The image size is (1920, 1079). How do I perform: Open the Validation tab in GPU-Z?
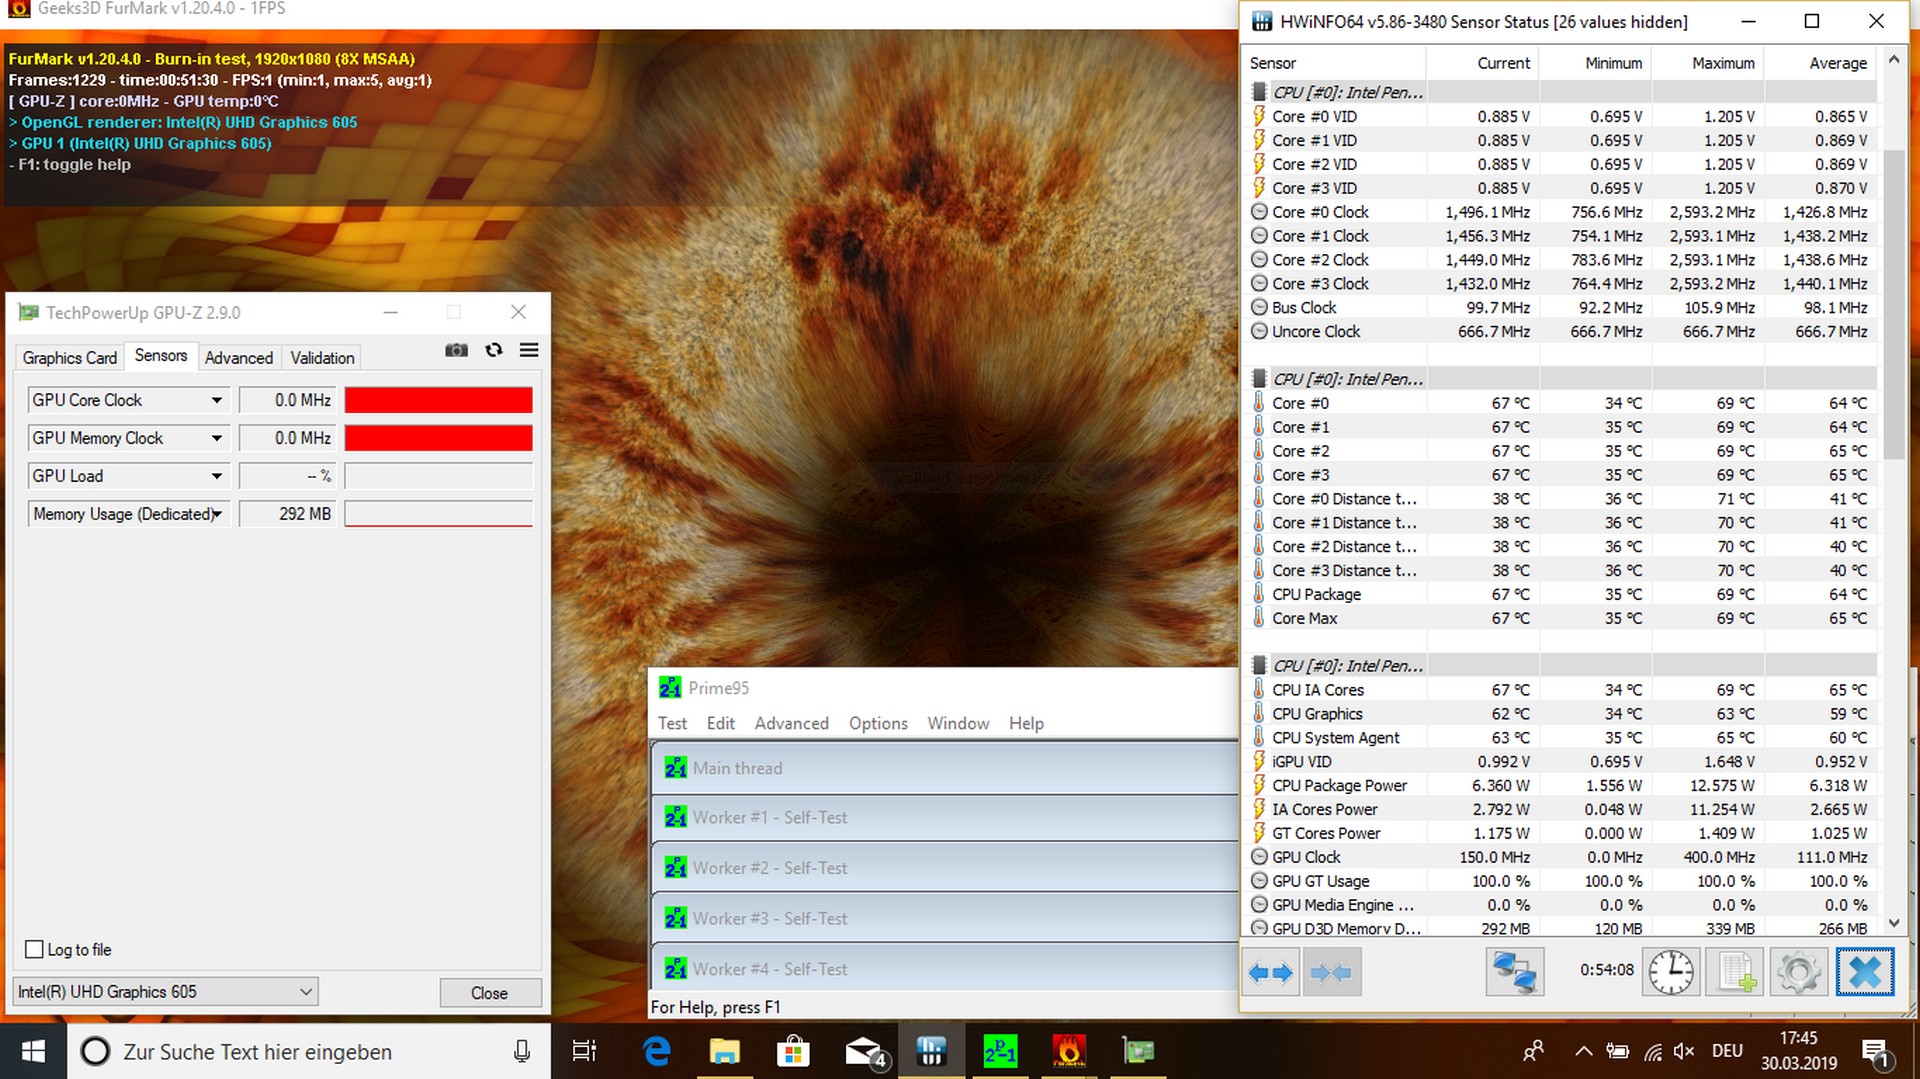point(322,357)
